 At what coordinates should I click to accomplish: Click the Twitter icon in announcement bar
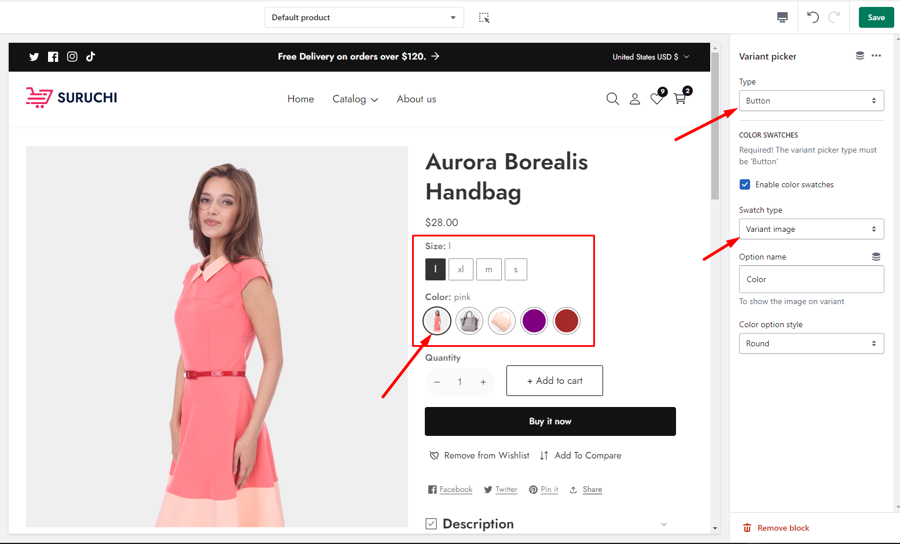pos(34,57)
